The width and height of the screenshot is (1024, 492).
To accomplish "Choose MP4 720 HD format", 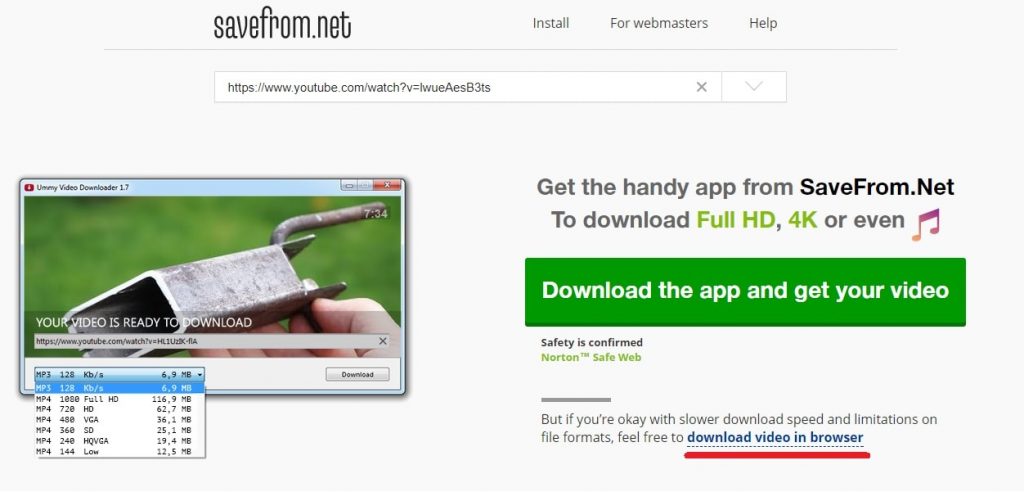I will click(x=120, y=409).
